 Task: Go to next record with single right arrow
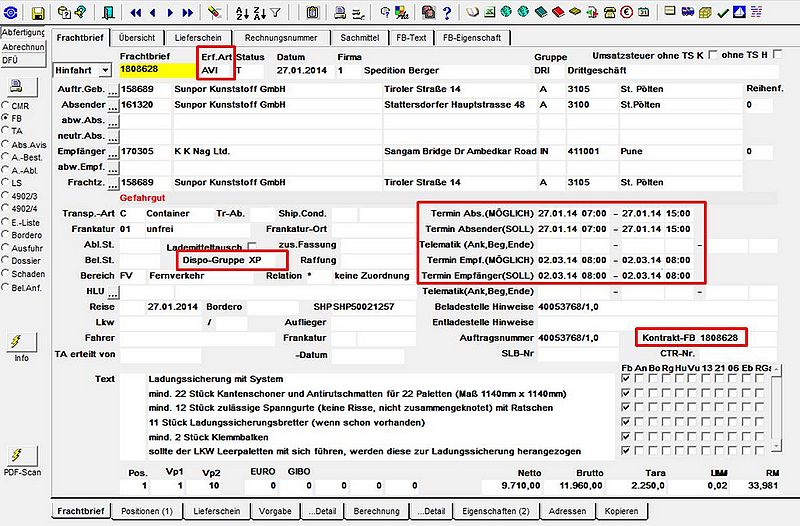(x=170, y=13)
